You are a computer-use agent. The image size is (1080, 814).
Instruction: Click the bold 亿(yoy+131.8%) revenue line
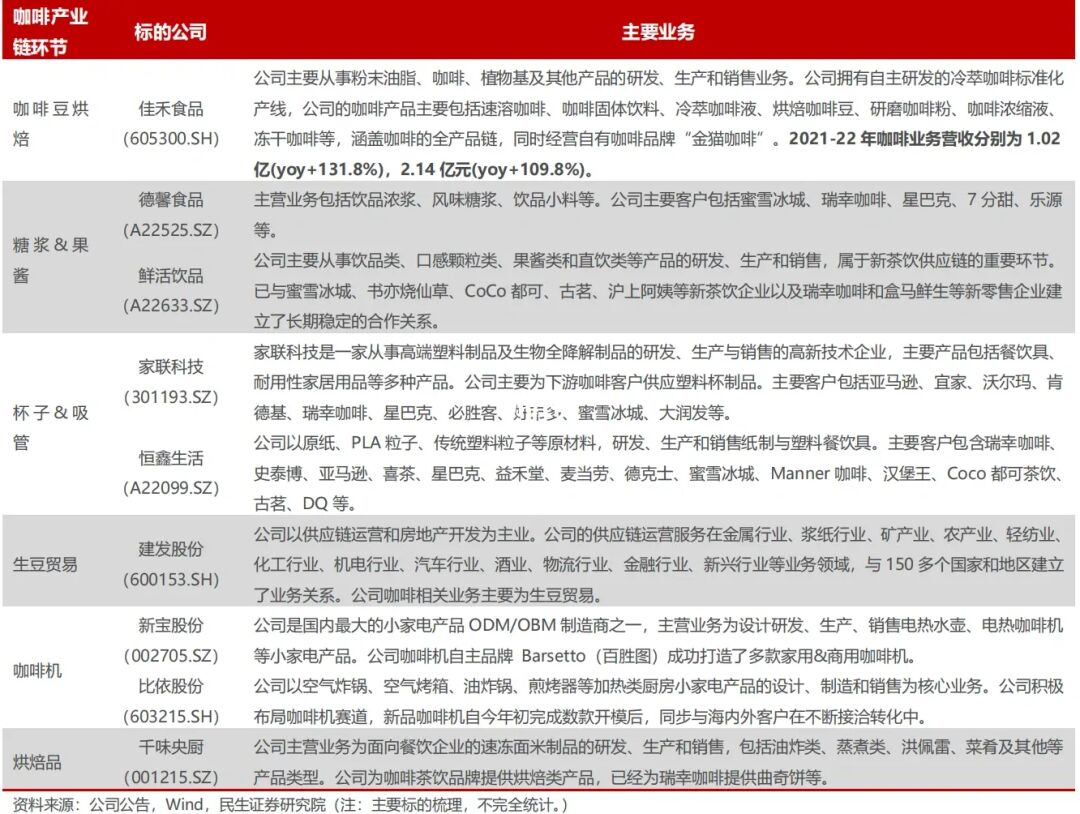423,169
